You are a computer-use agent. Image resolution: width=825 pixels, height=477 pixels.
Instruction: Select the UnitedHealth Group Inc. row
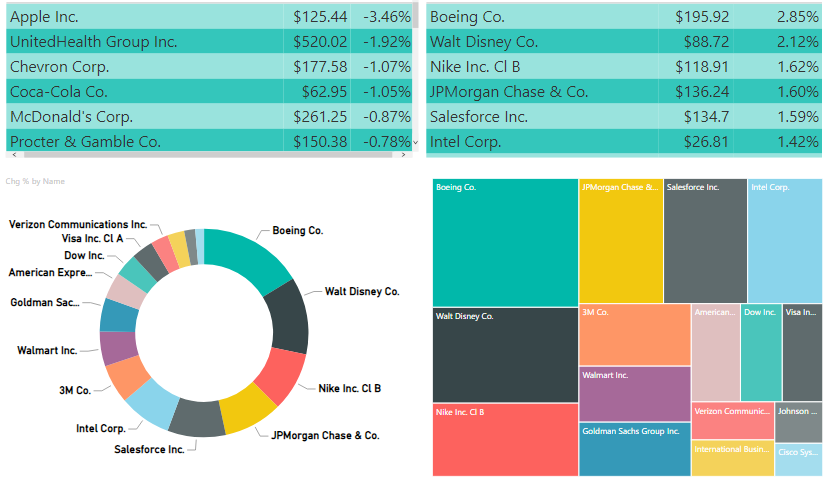coord(209,42)
